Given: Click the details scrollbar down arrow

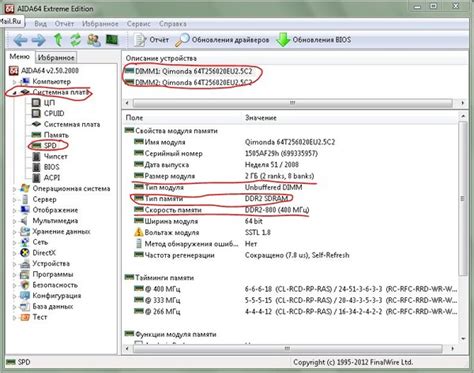Looking at the screenshot, I should coord(463,338).
